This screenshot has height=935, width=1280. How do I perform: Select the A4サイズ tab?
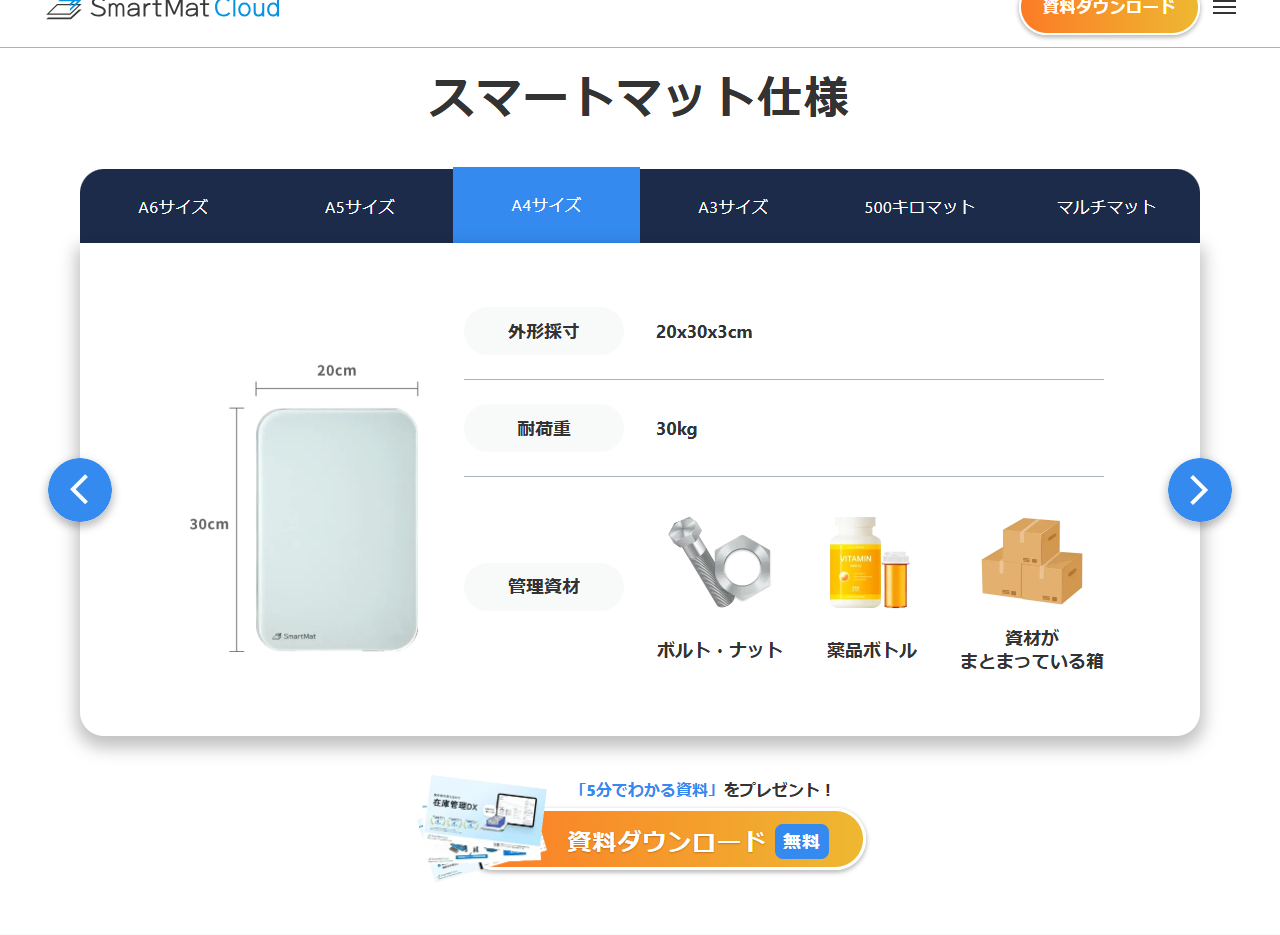pyautogui.click(x=546, y=205)
